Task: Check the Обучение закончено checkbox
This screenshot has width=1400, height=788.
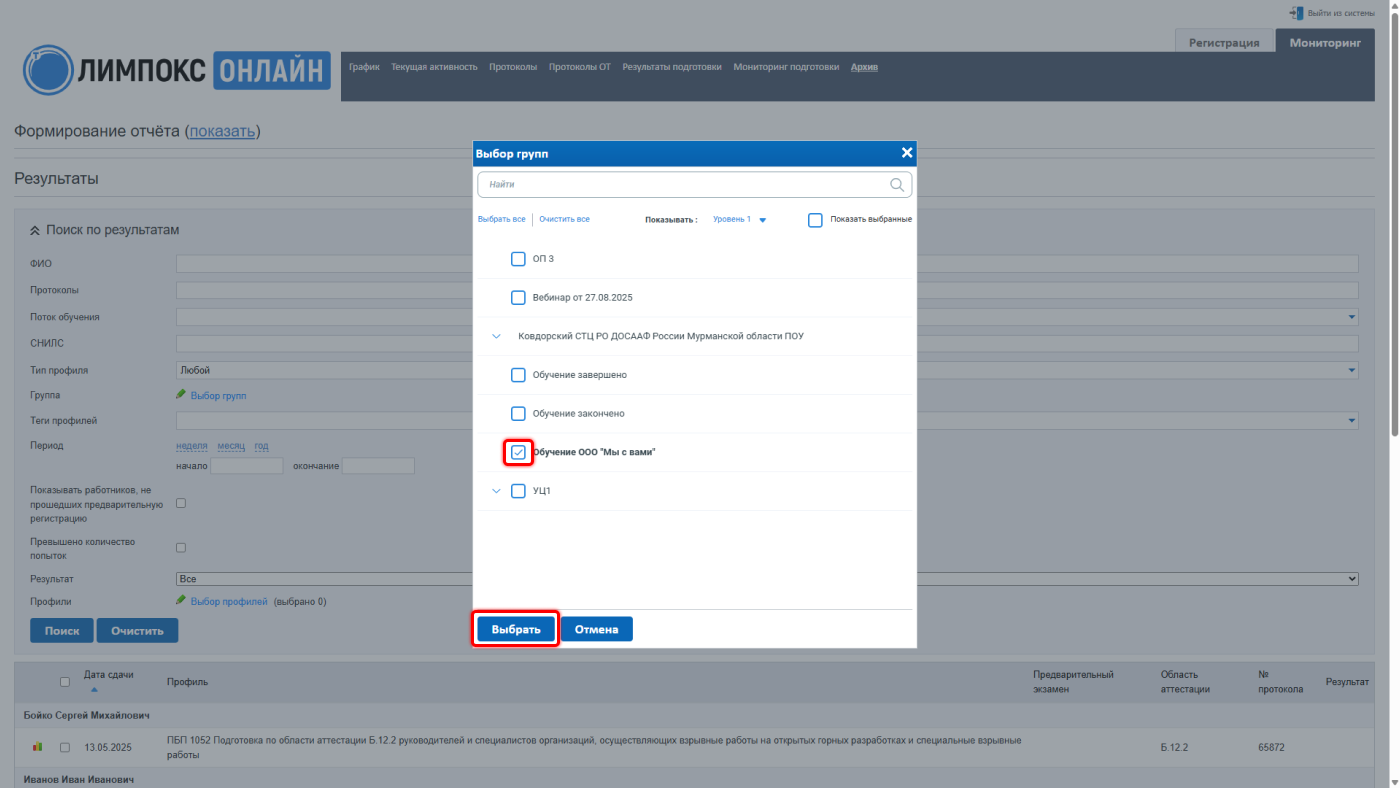Action: (518, 413)
